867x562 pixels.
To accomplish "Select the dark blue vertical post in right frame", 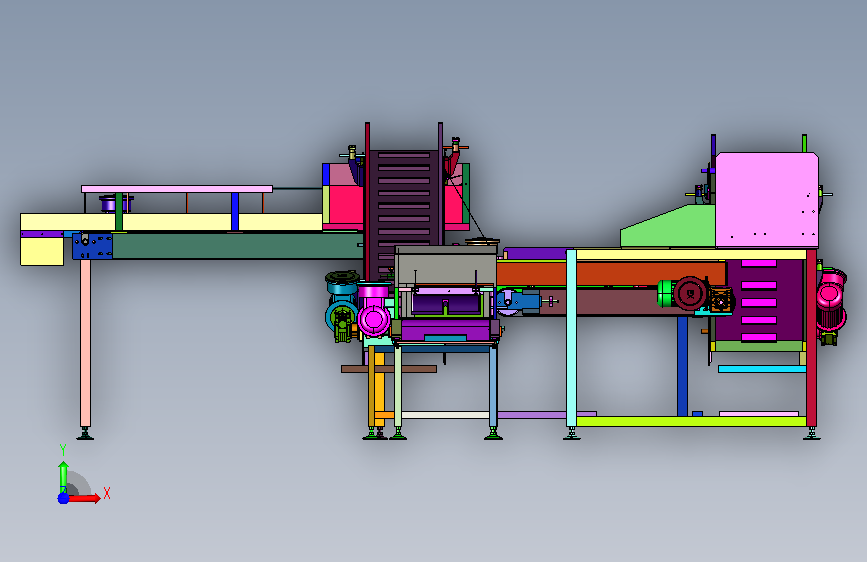I will pos(682,366).
